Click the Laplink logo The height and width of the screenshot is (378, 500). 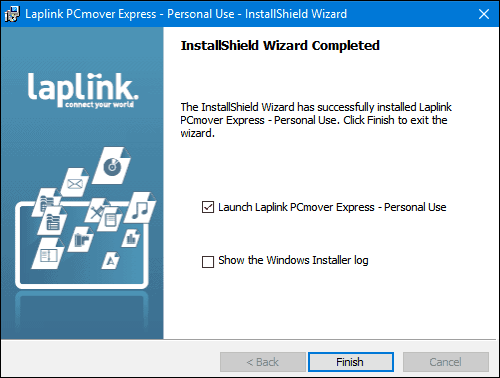click(83, 90)
